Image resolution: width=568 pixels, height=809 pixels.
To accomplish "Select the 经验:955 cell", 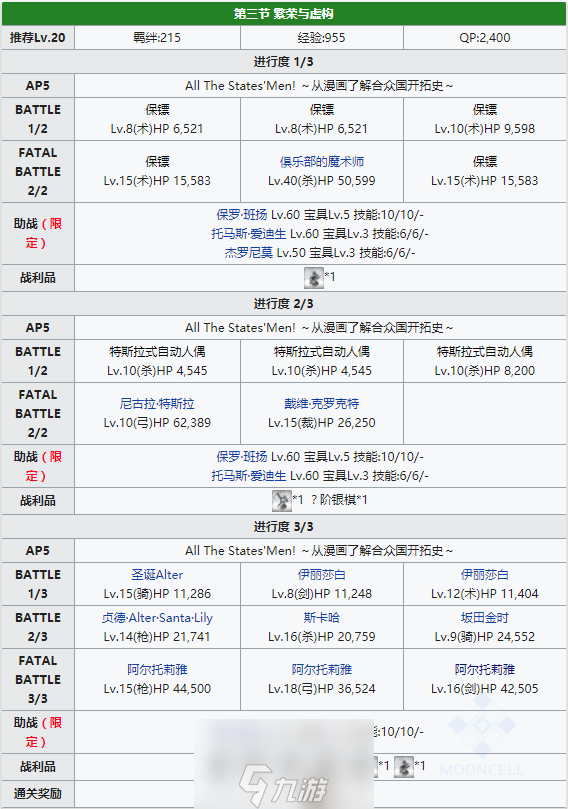I will coord(321,38).
